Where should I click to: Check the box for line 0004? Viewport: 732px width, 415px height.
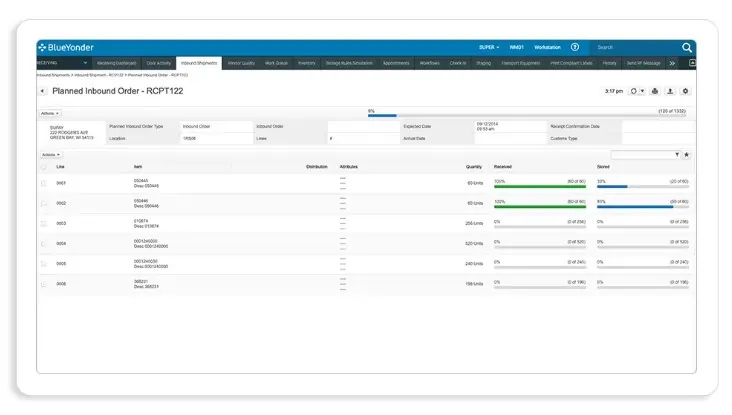coord(43,244)
